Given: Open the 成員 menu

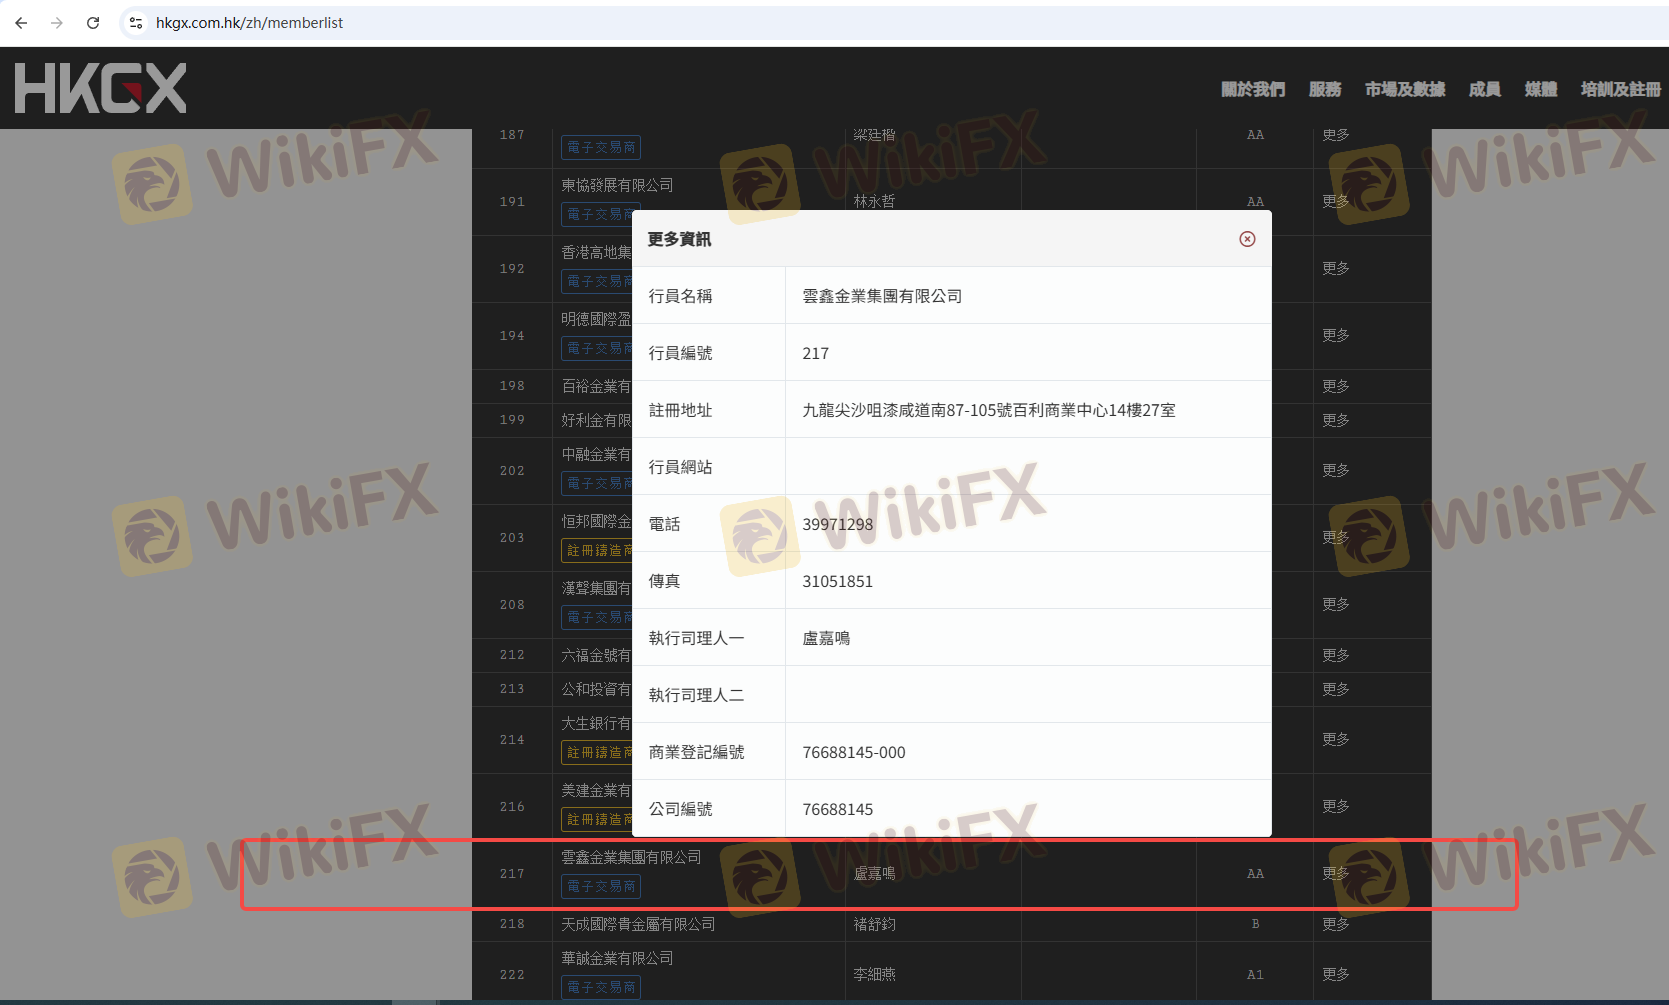Looking at the screenshot, I should pos(1484,90).
